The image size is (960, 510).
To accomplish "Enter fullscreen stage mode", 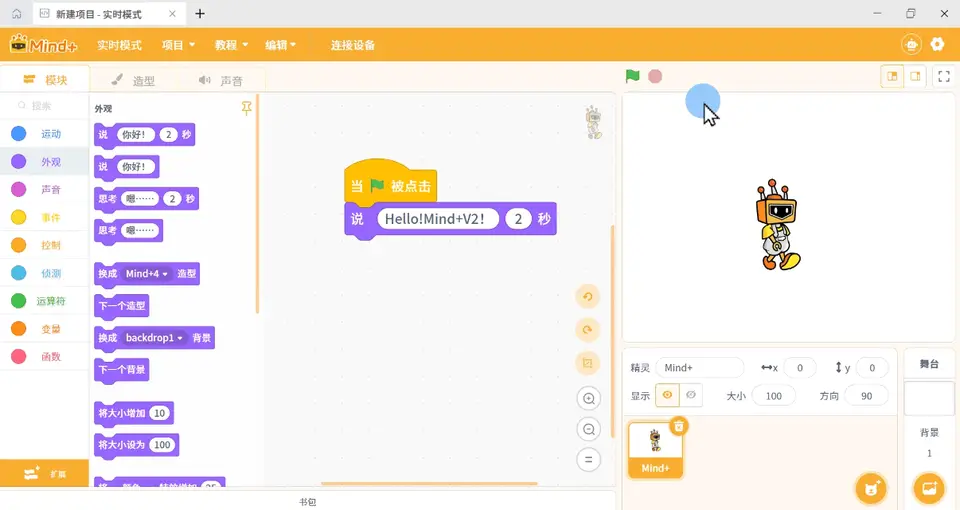I will click(x=944, y=77).
